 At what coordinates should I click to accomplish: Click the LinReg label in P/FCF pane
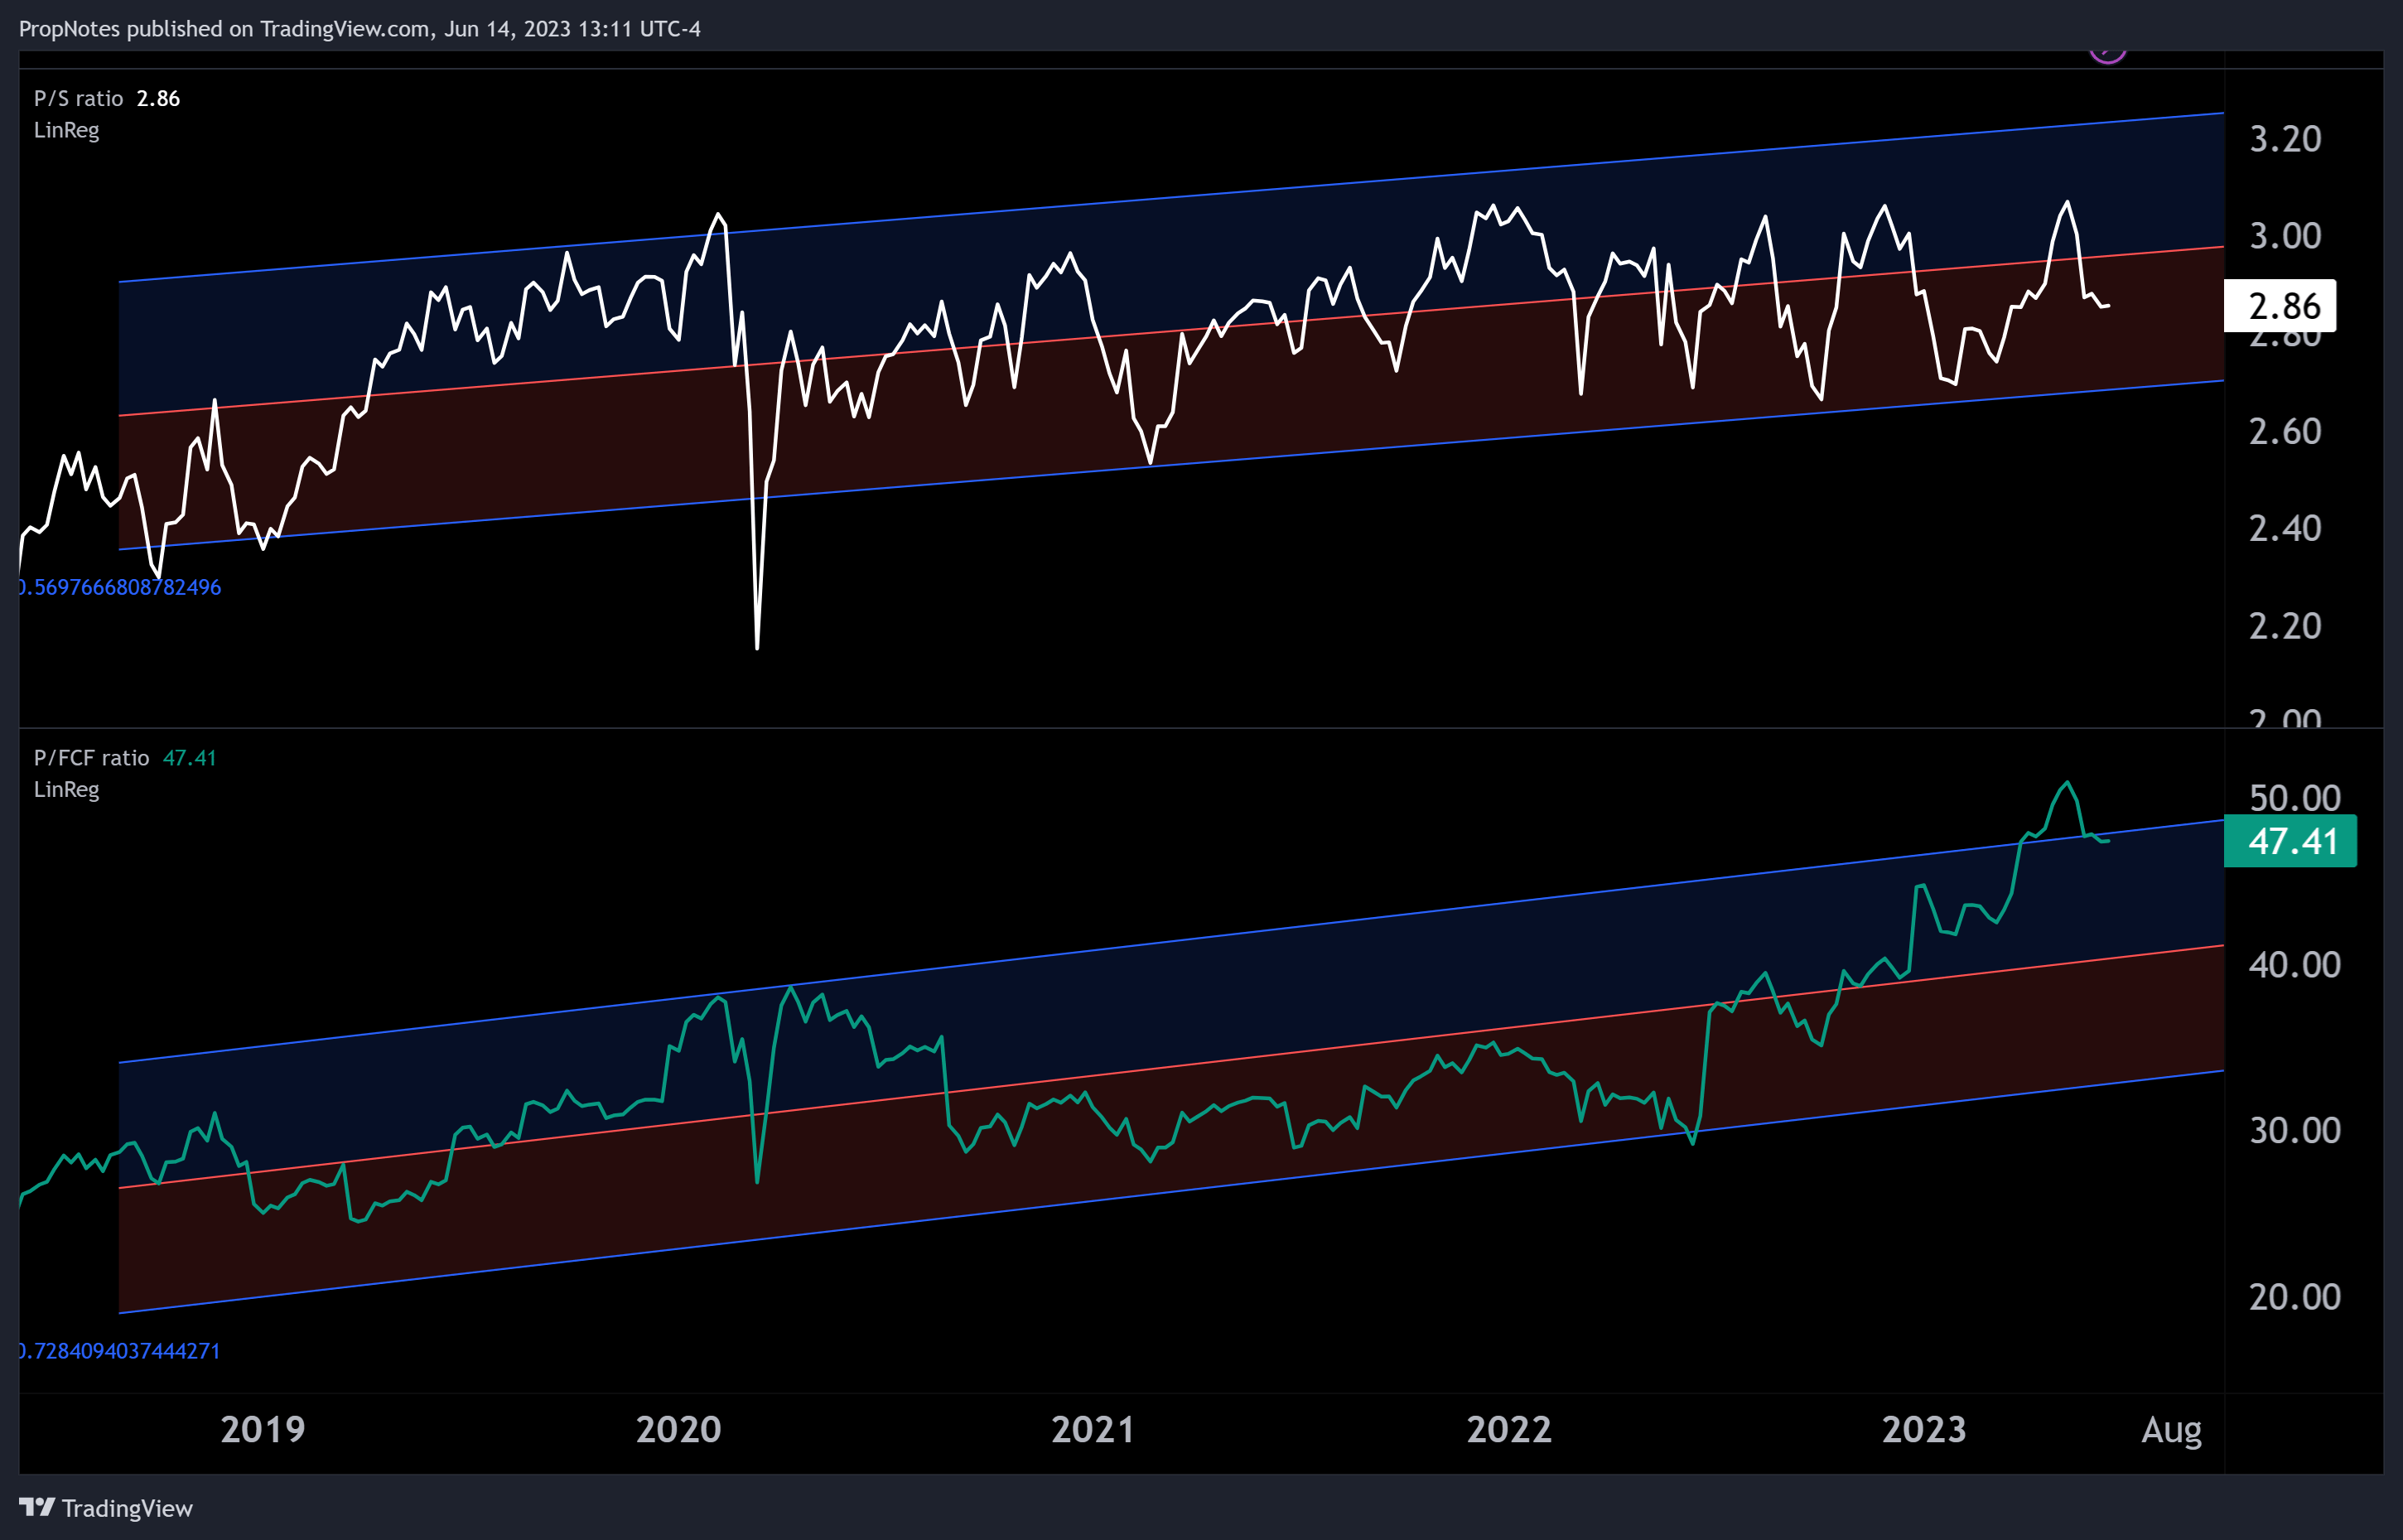point(66,789)
